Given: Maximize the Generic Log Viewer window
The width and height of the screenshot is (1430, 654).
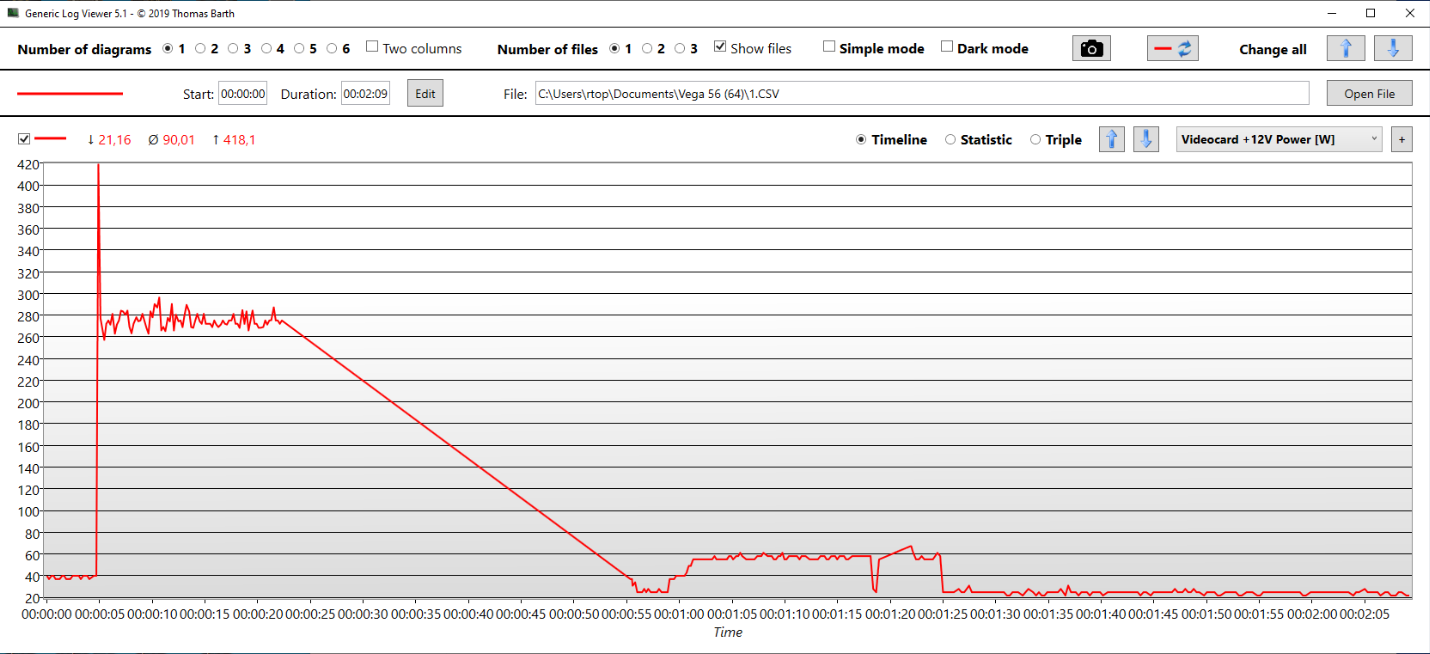Looking at the screenshot, I should click(1370, 13).
